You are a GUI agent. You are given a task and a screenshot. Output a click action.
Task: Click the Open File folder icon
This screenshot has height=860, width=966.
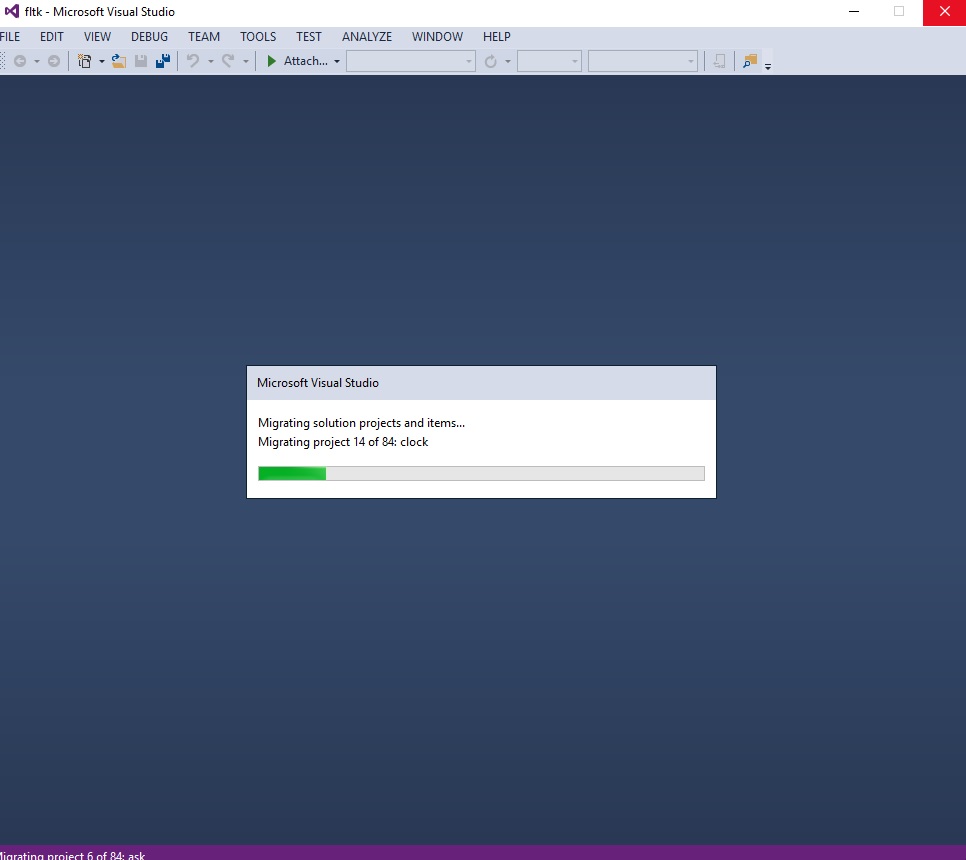tap(118, 61)
